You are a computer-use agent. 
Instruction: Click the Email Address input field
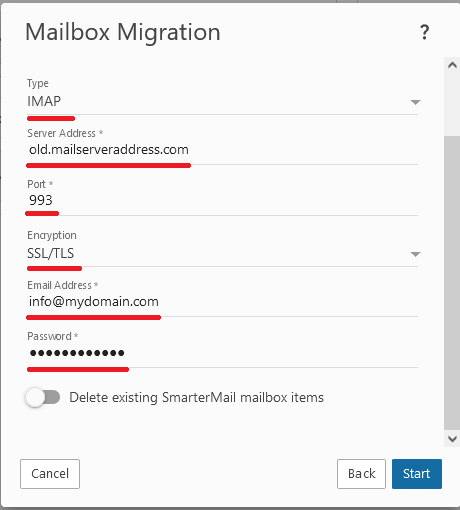click(x=222, y=302)
